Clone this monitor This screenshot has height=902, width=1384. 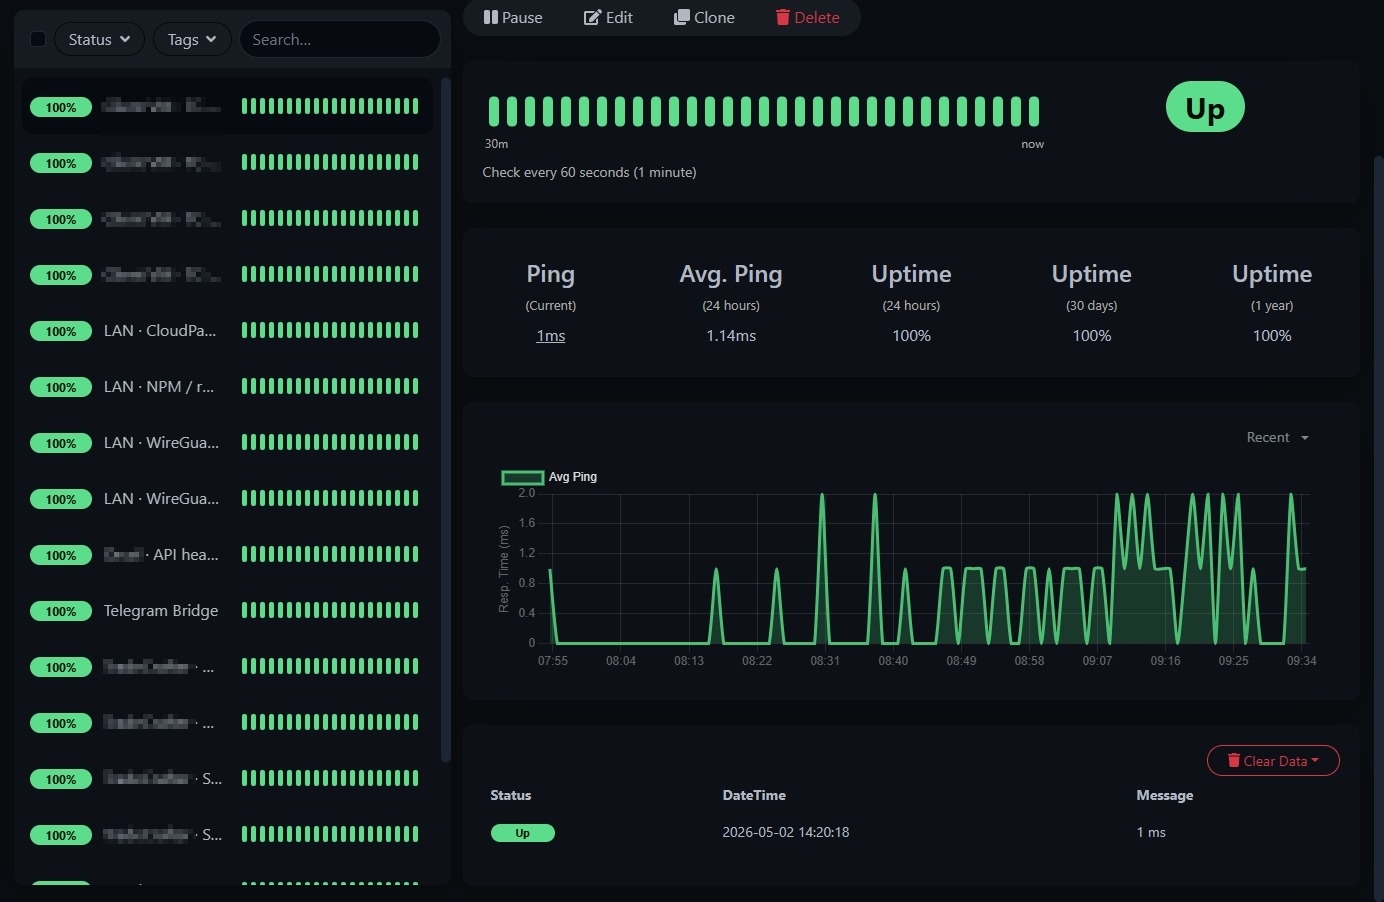coord(704,17)
